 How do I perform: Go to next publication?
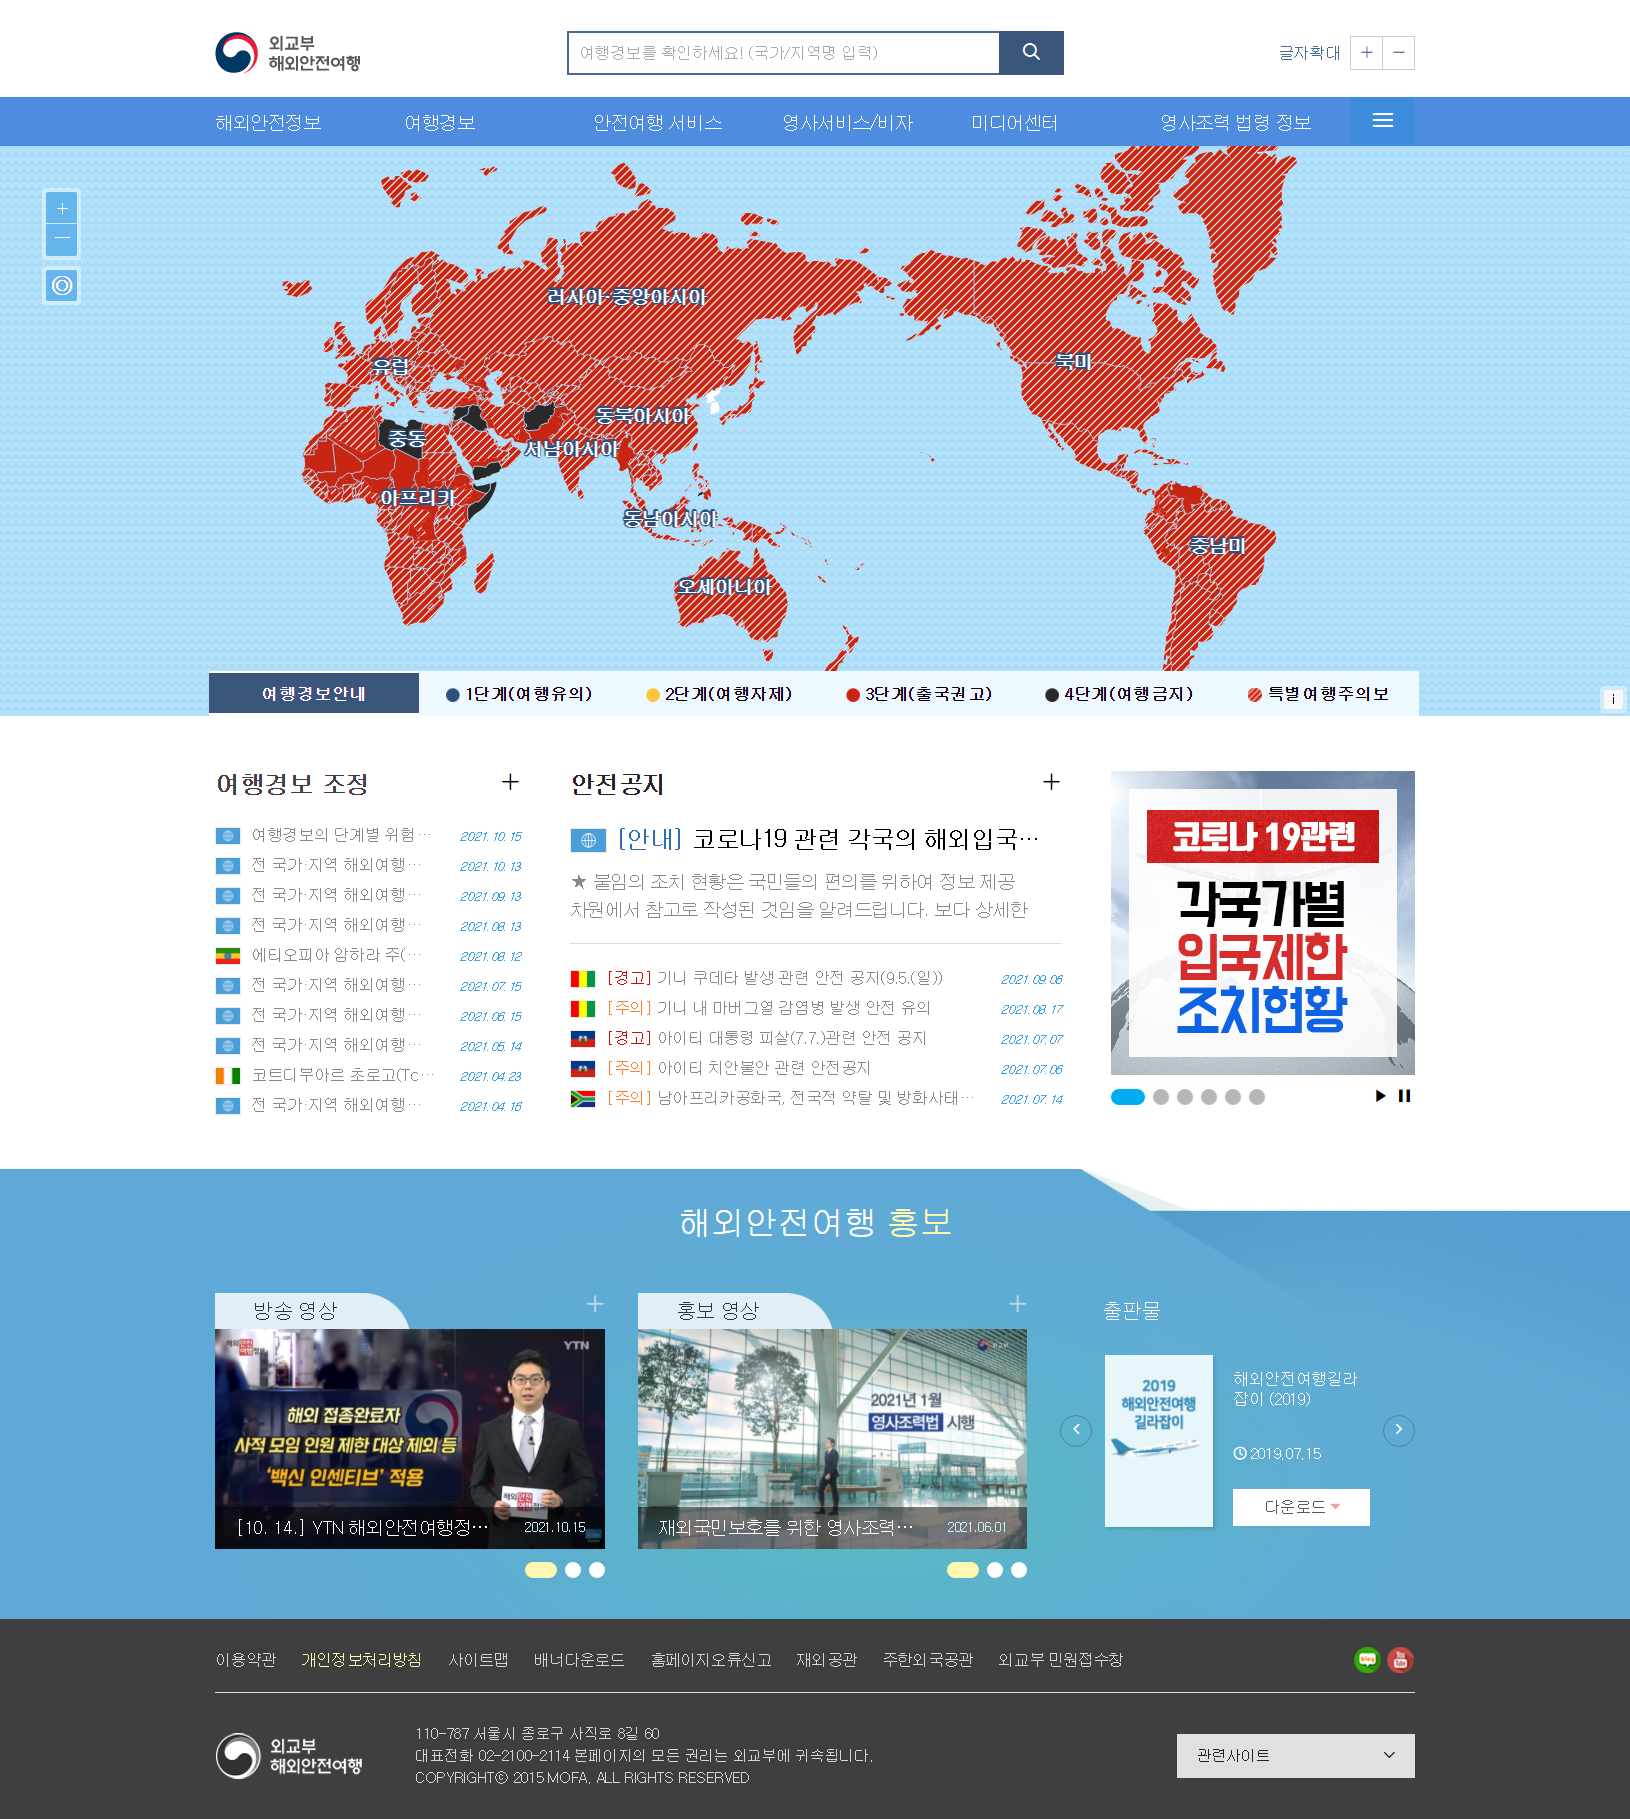(x=1399, y=1430)
